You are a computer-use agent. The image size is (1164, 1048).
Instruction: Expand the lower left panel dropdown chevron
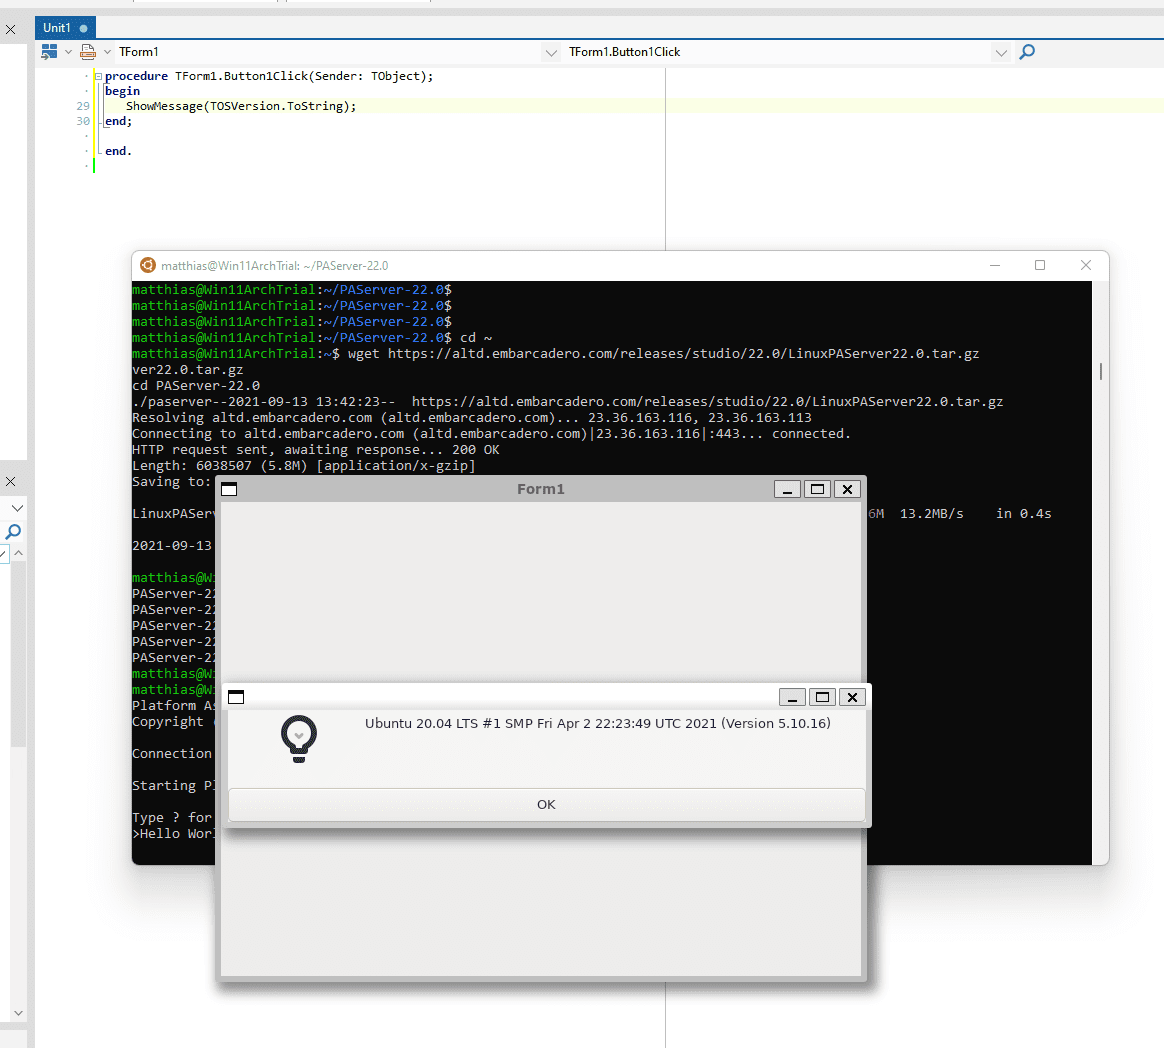(18, 508)
